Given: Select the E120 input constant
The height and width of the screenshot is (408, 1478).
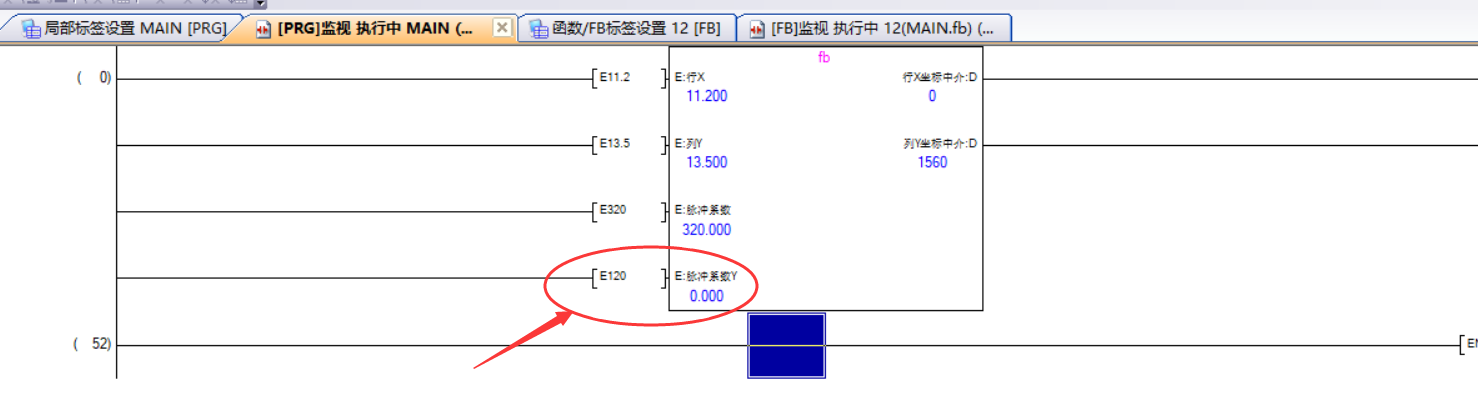Looking at the screenshot, I should click(612, 277).
